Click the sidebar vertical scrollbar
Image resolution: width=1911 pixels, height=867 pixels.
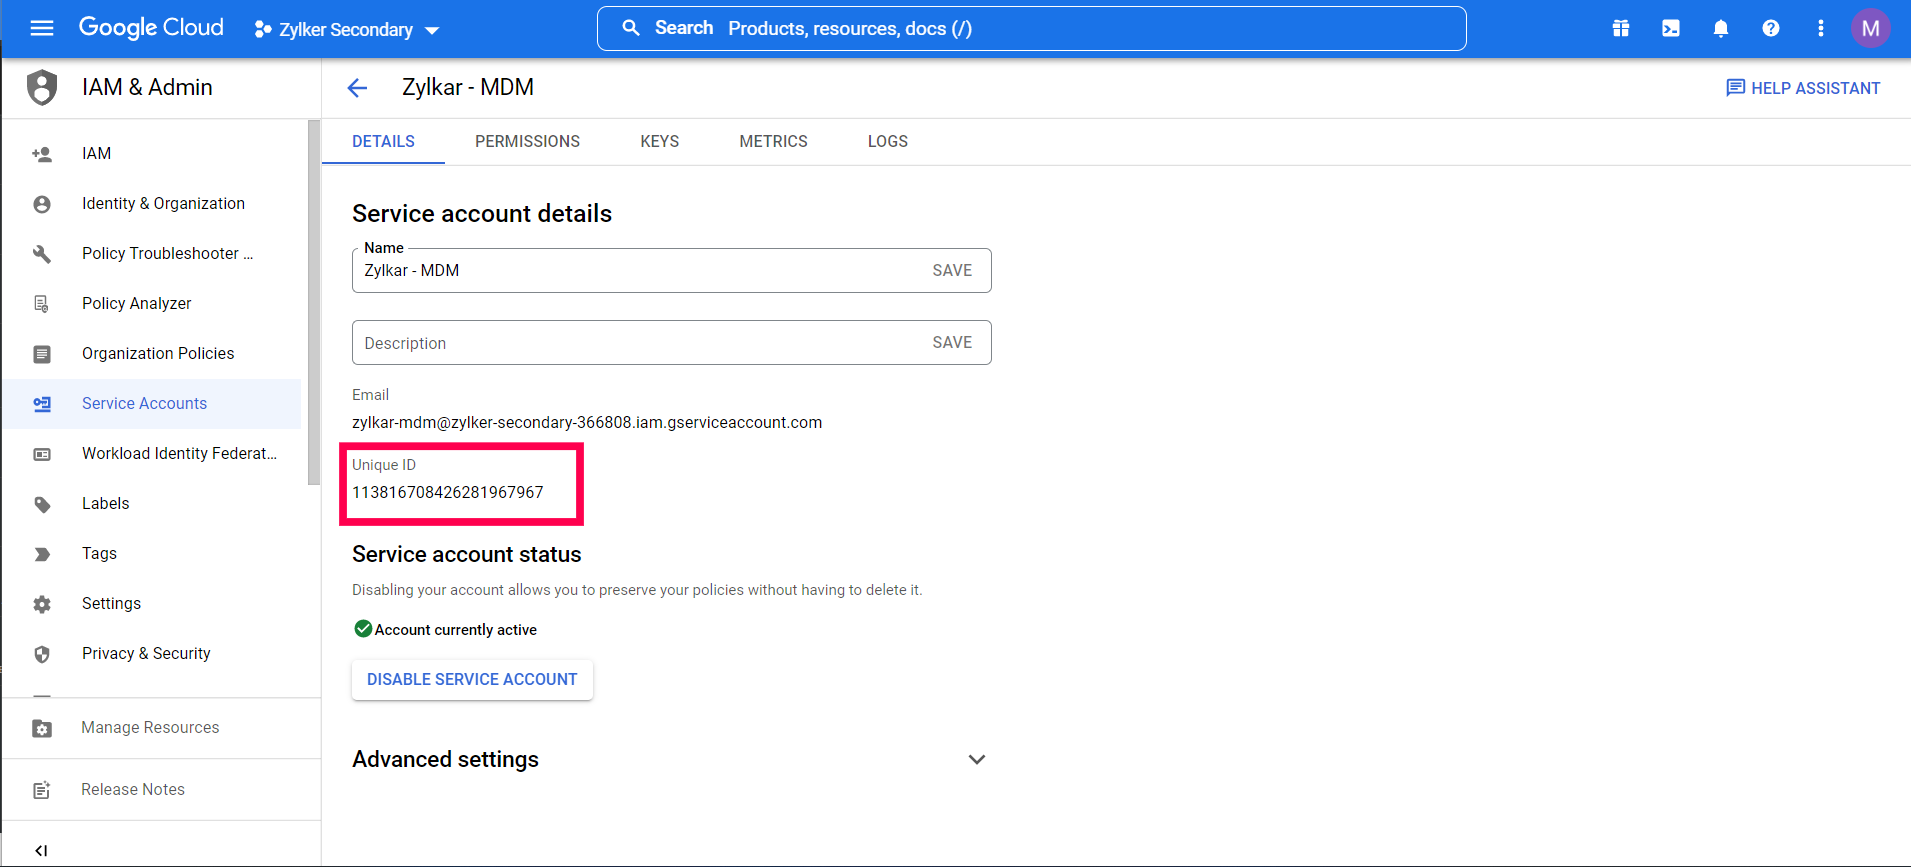pos(314,301)
